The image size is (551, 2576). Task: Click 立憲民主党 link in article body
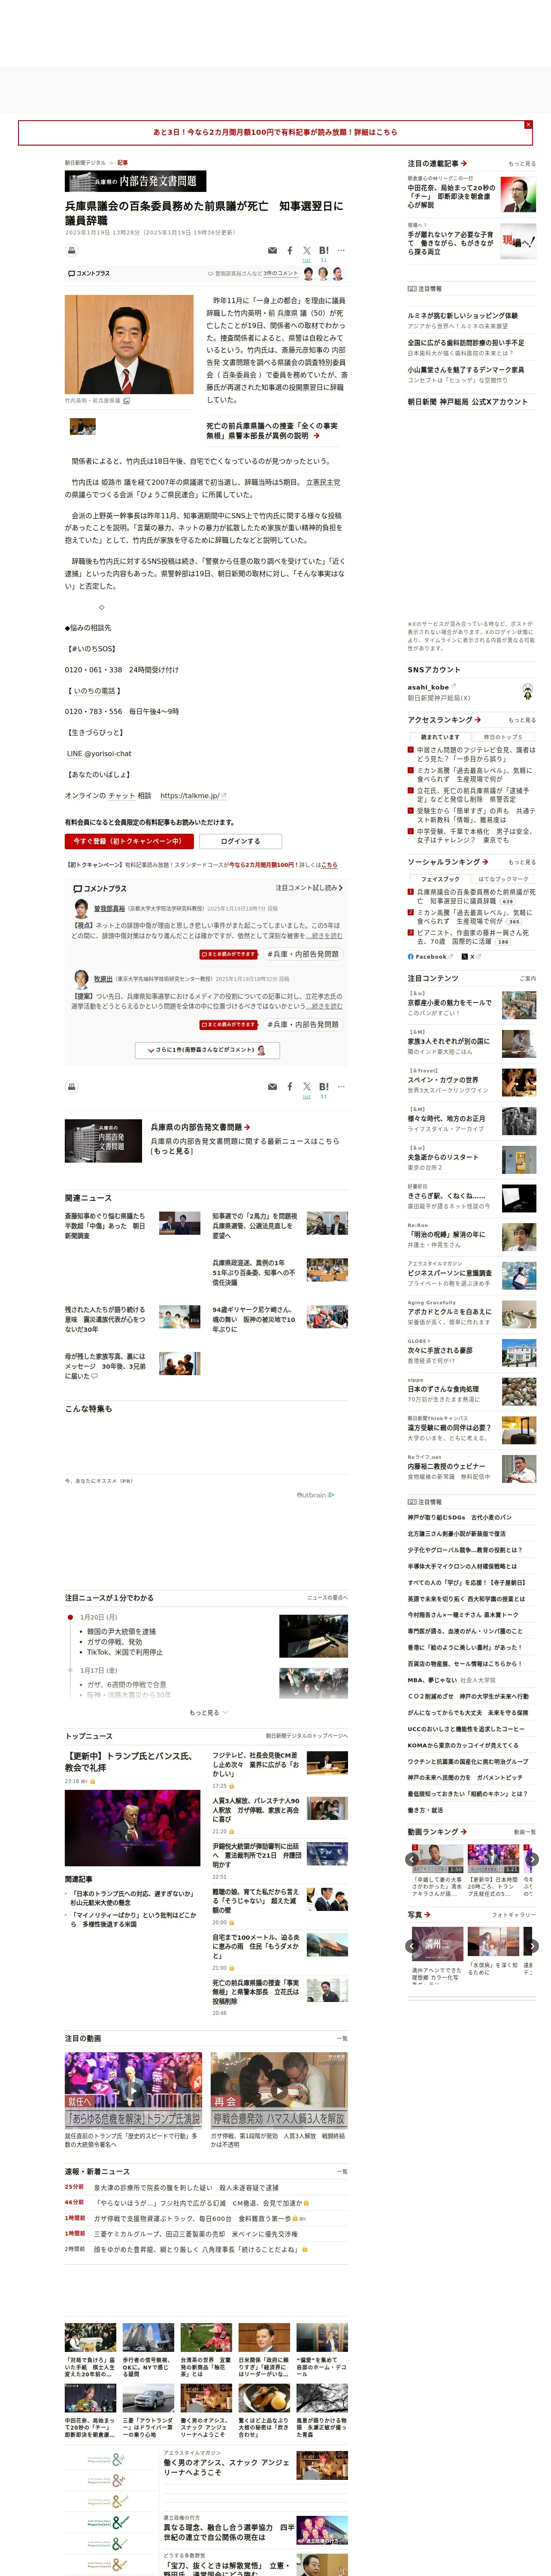click(323, 482)
